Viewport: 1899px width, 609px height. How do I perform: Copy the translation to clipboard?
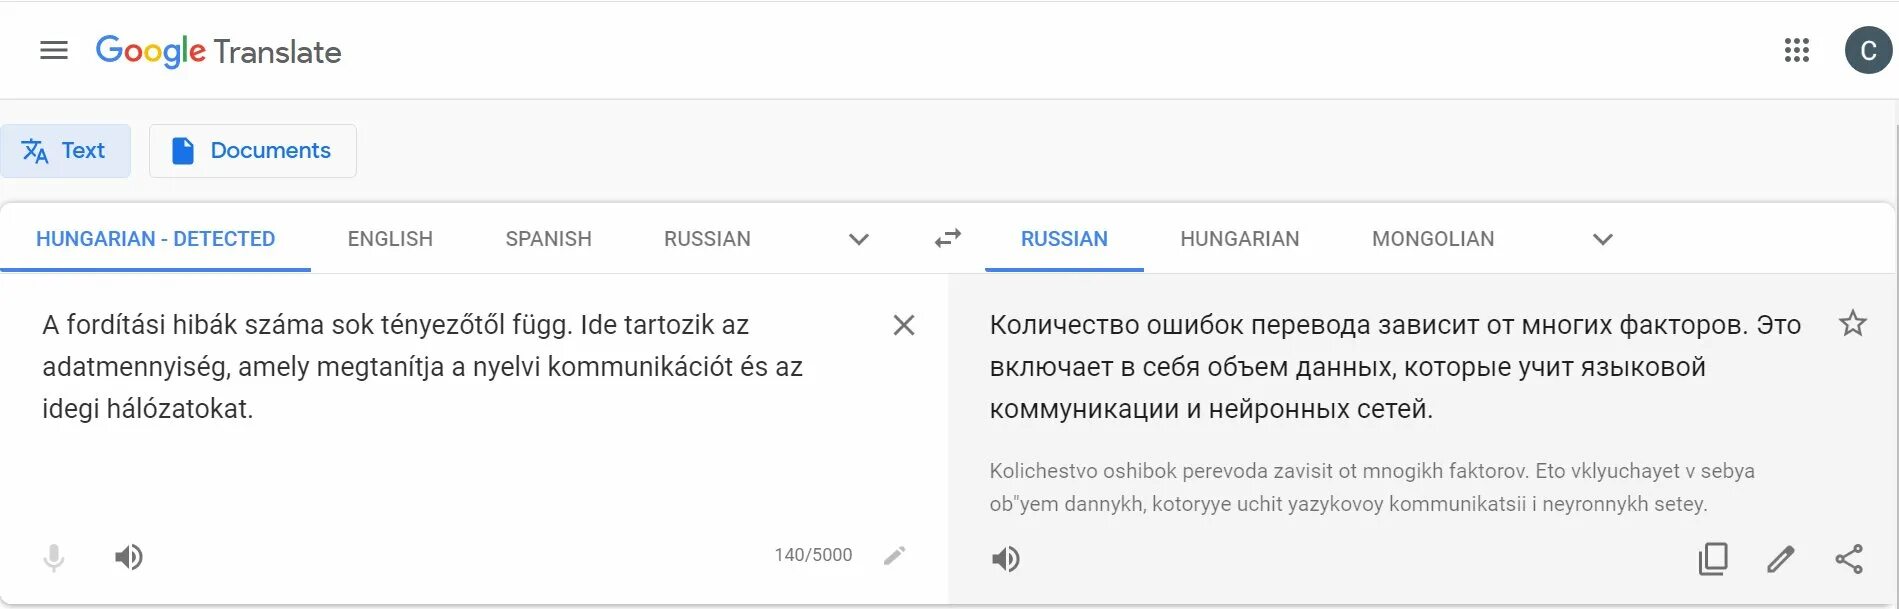tap(1713, 558)
